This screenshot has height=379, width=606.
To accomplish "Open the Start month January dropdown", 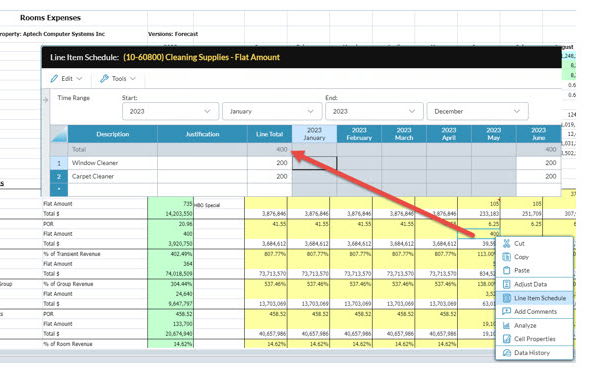I will coord(272,111).
